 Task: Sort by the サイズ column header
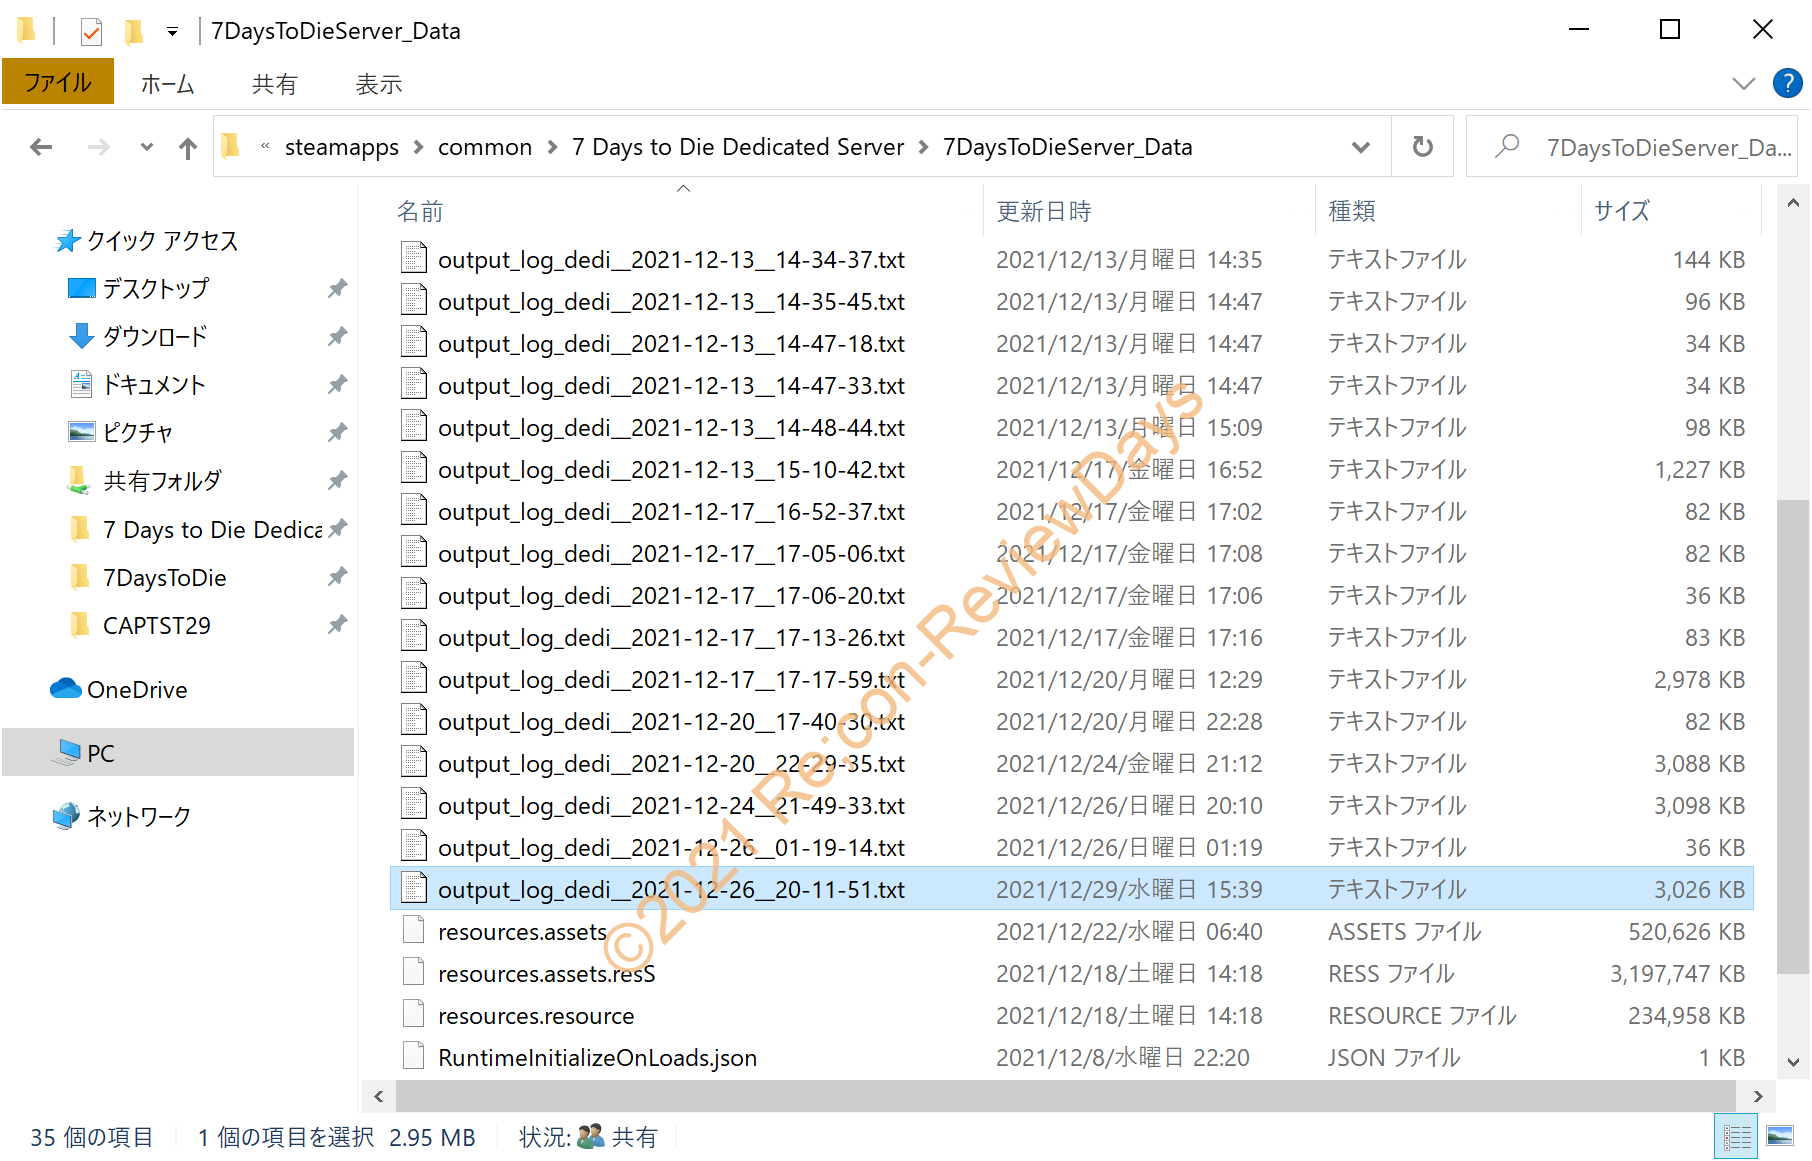click(1622, 211)
